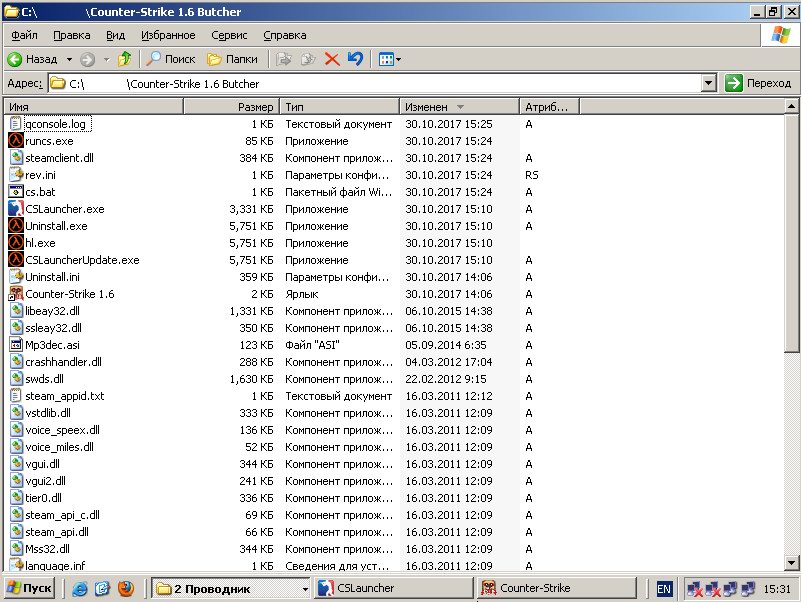Launch Firefox from quick launch

pos(126,589)
